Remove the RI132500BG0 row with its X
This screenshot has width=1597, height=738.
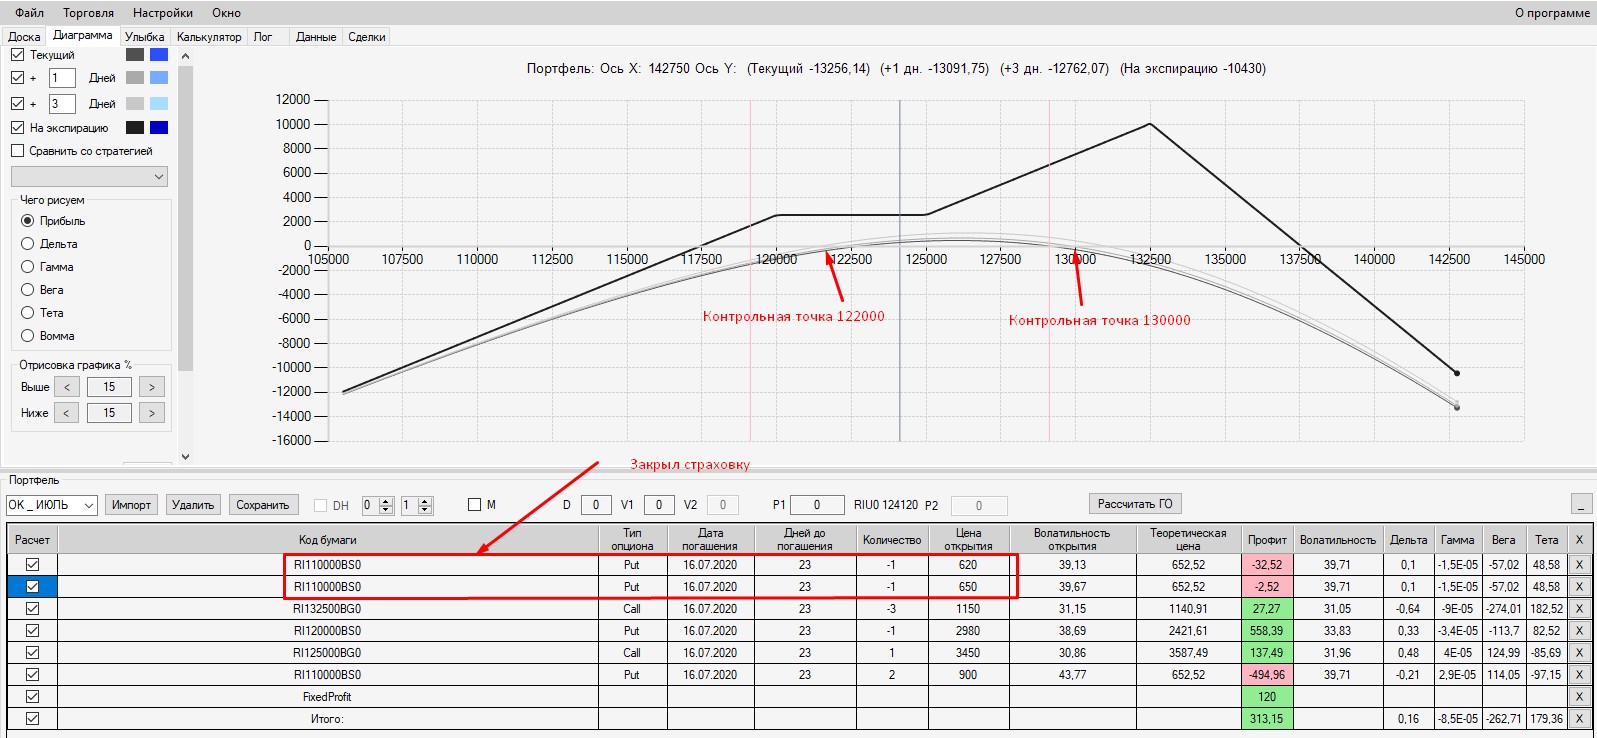(x=1579, y=609)
